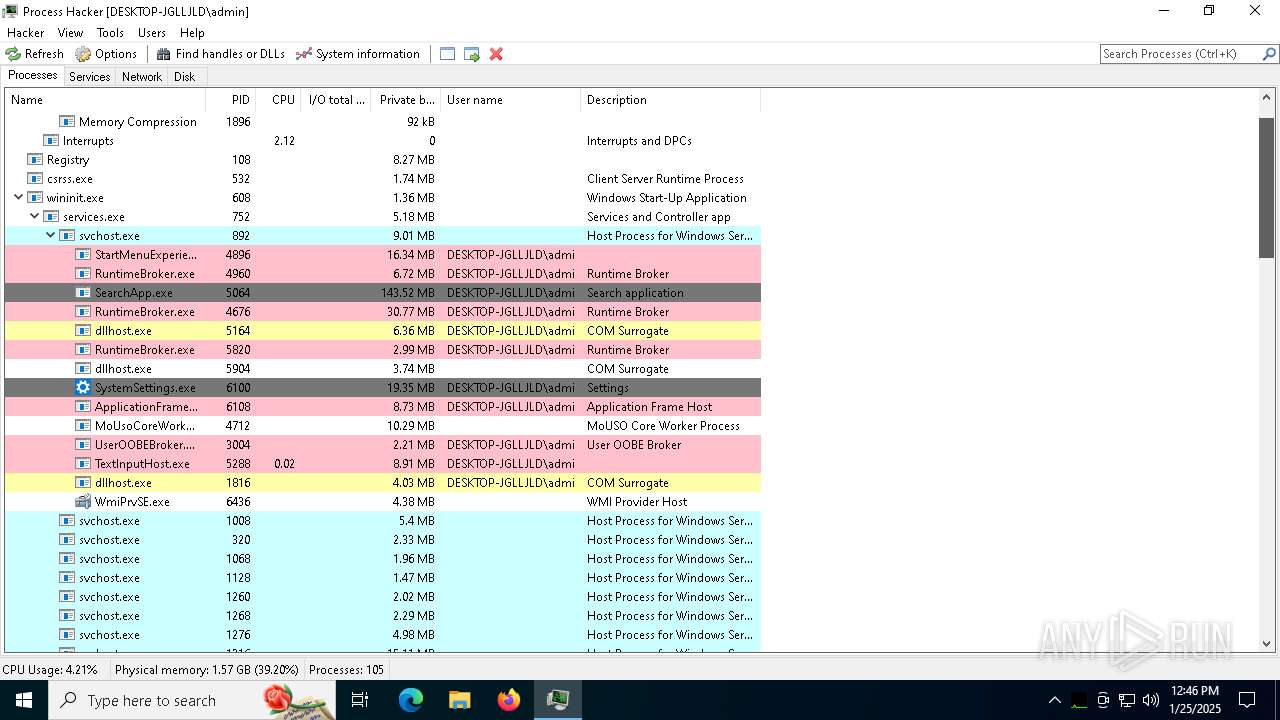Click Process Hacker taskbar icon
This screenshot has height=720, width=1280.
tap(557, 700)
